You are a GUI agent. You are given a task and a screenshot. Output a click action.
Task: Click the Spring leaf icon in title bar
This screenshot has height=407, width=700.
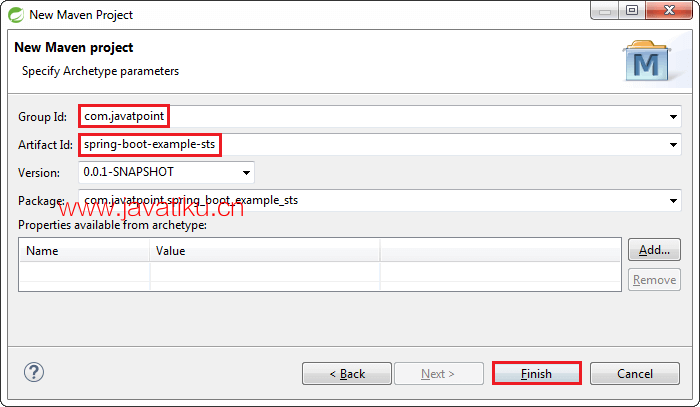(x=16, y=15)
